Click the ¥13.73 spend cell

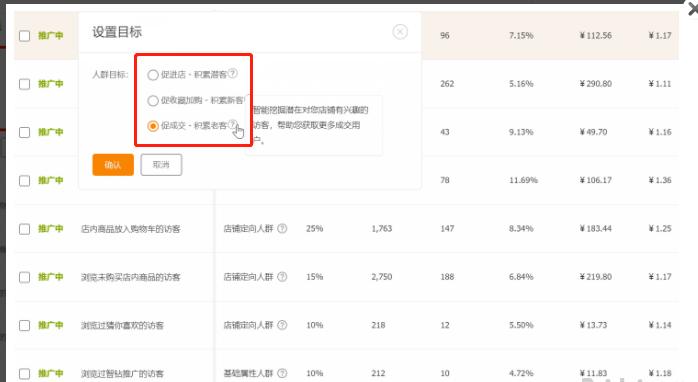click(x=593, y=325)
